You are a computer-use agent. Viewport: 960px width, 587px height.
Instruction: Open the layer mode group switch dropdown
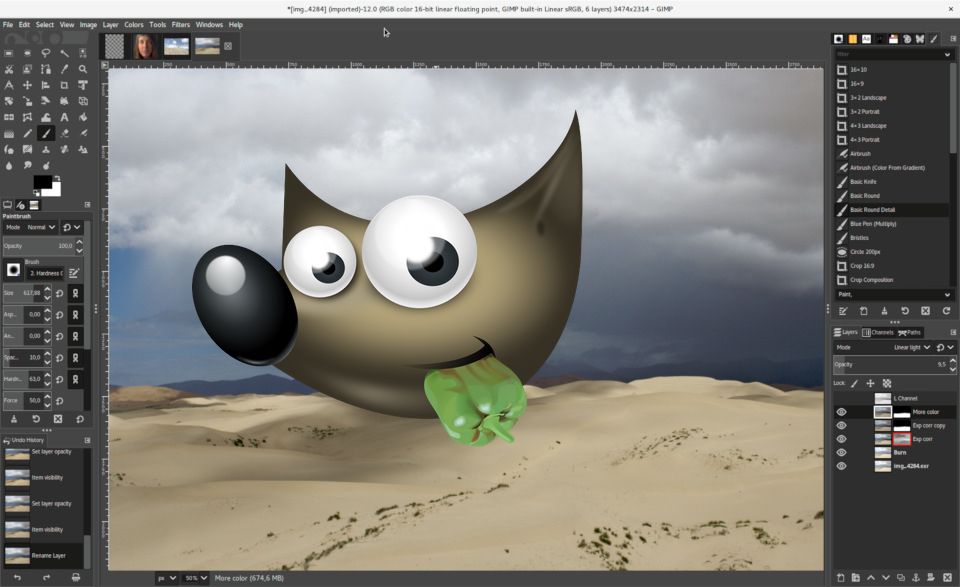point(945,347)
